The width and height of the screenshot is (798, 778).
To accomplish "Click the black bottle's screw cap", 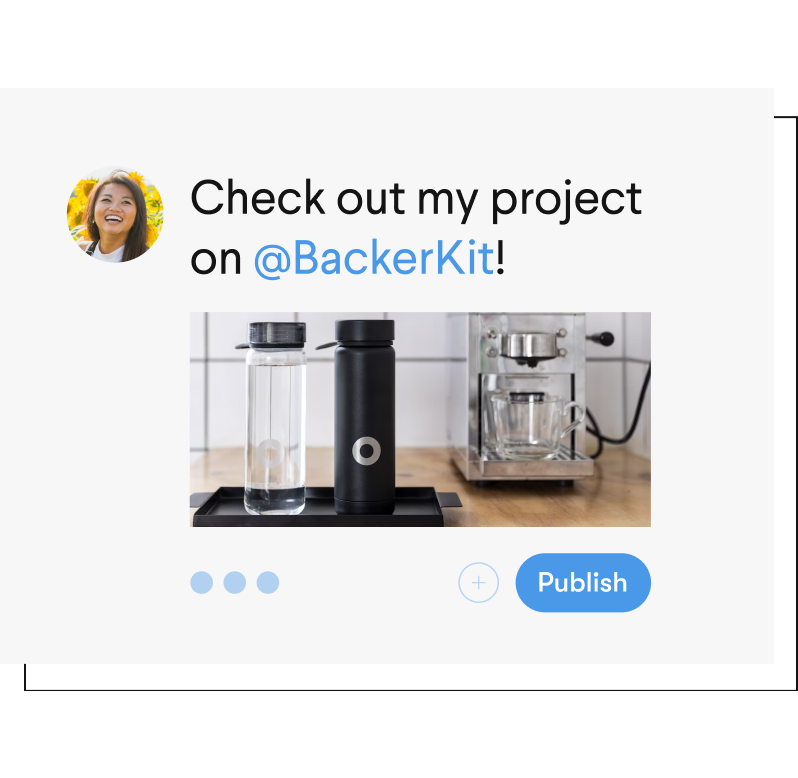I will [364, 331].
